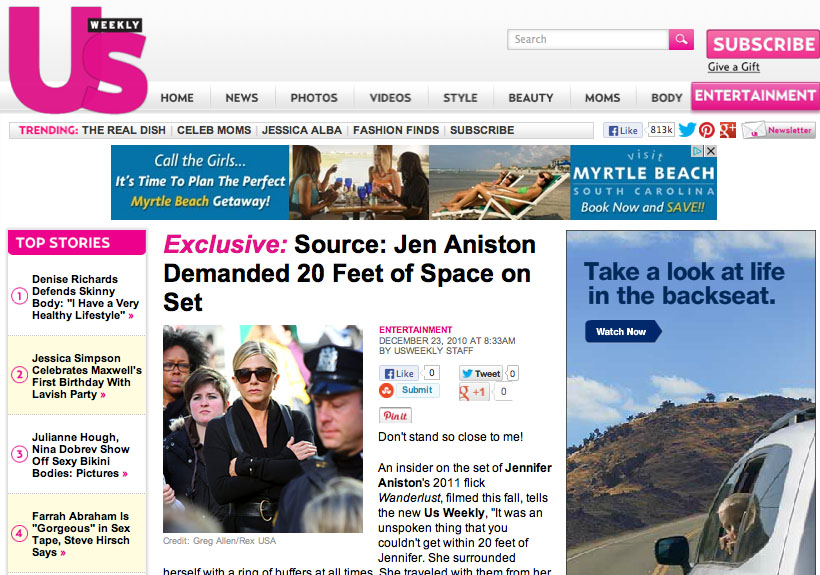Open the BODY navigation tab
Viewport: 820px width, 575px height.
click(667, 98)
